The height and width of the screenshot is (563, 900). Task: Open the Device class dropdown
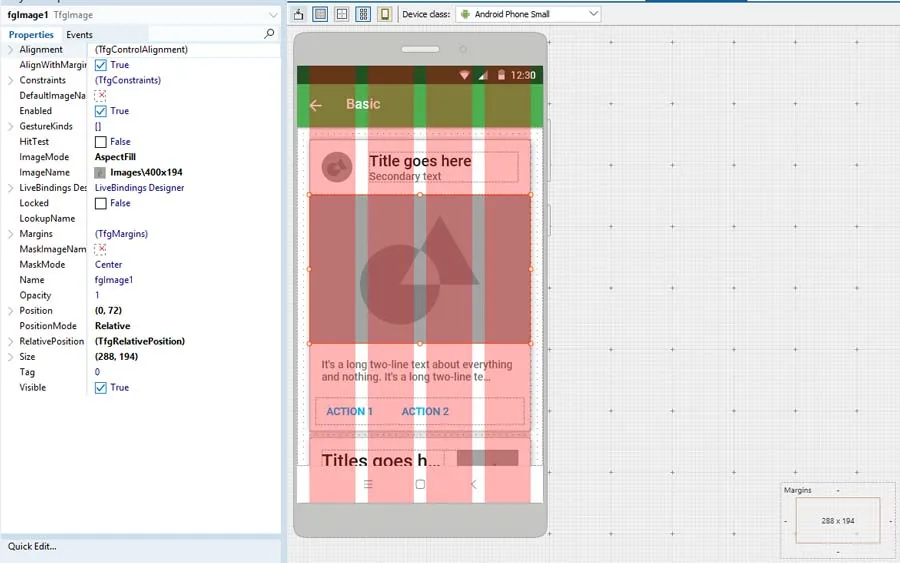[528, 14]
